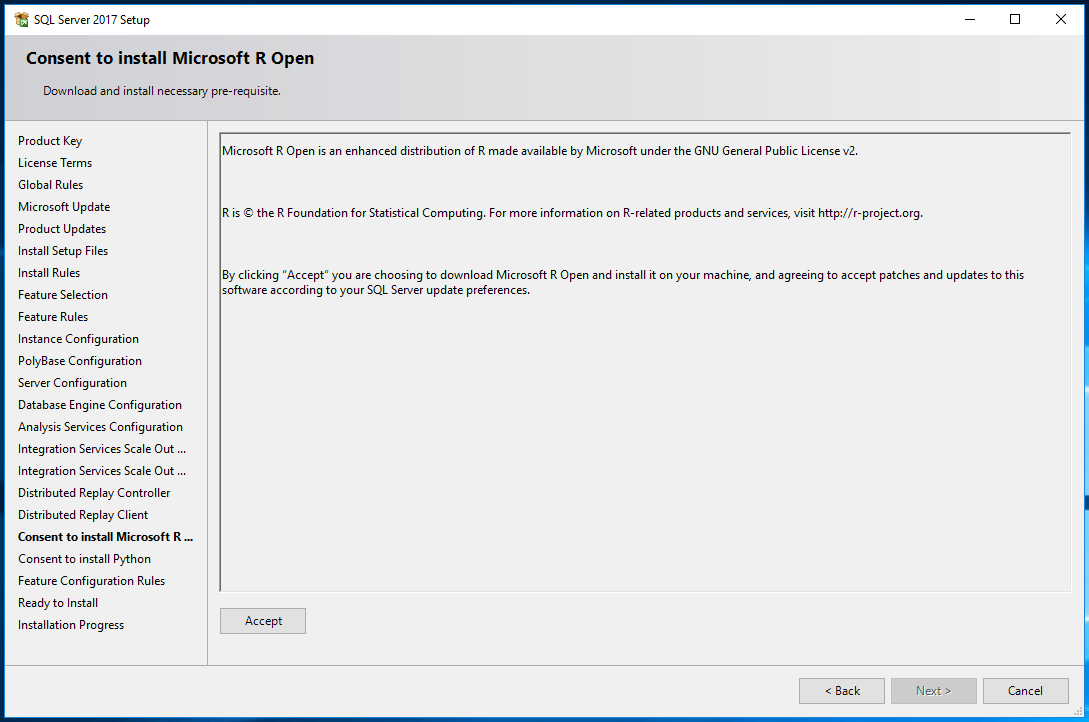
Task: Select PolyBase Configuration step
Action: pos(80,361)
